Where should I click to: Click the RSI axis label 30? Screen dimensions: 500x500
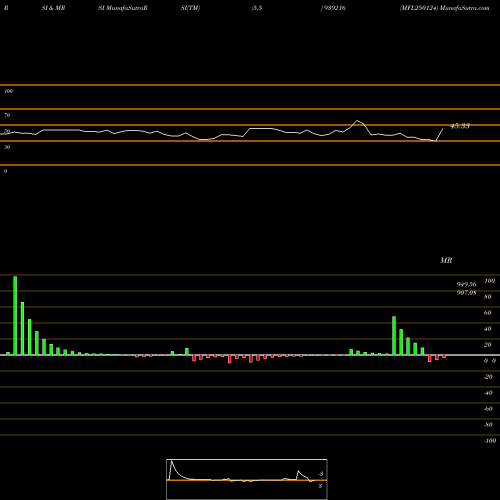tap(7, 147)
